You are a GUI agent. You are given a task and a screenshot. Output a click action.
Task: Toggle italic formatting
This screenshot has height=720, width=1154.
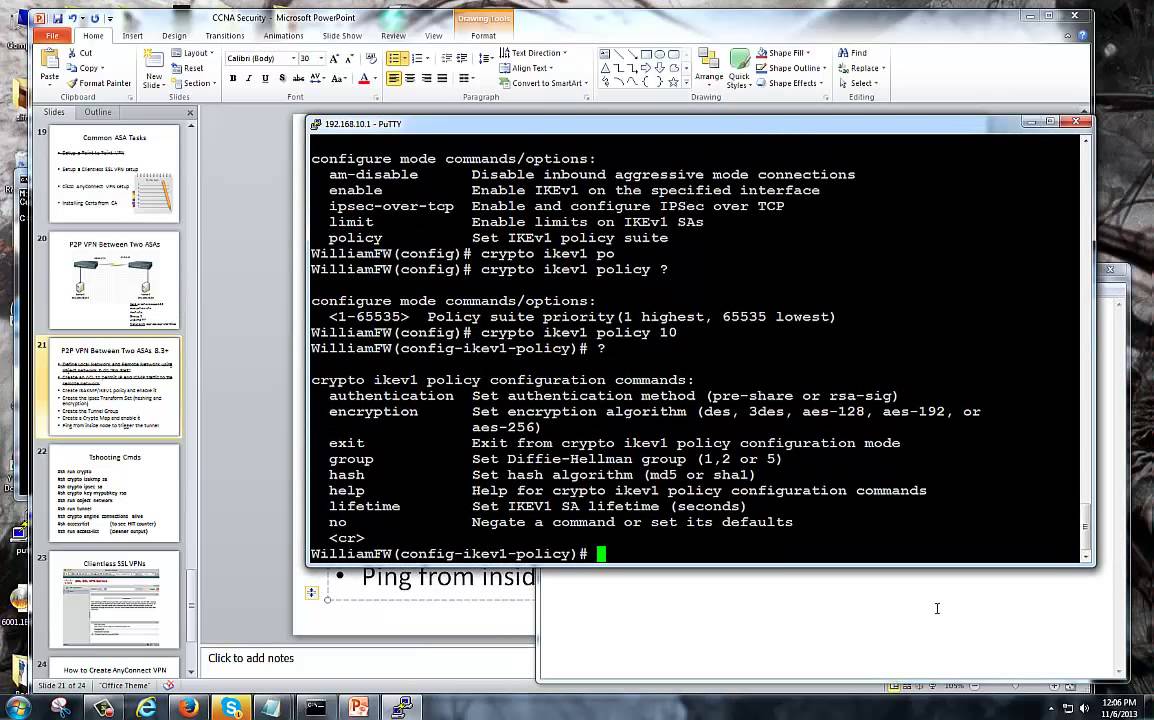[x=249, y=78]
